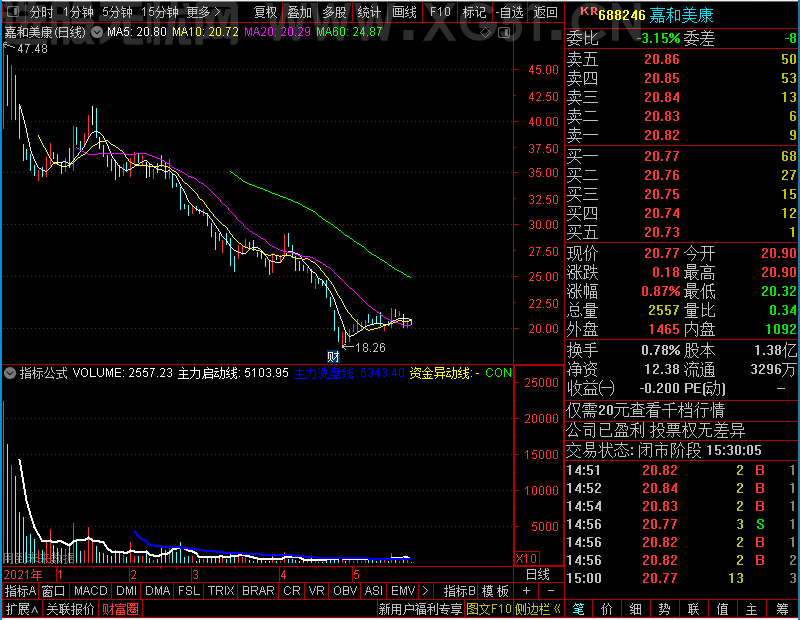Click the 返回 back button
The image size is (800, 620).
(545, 12)
